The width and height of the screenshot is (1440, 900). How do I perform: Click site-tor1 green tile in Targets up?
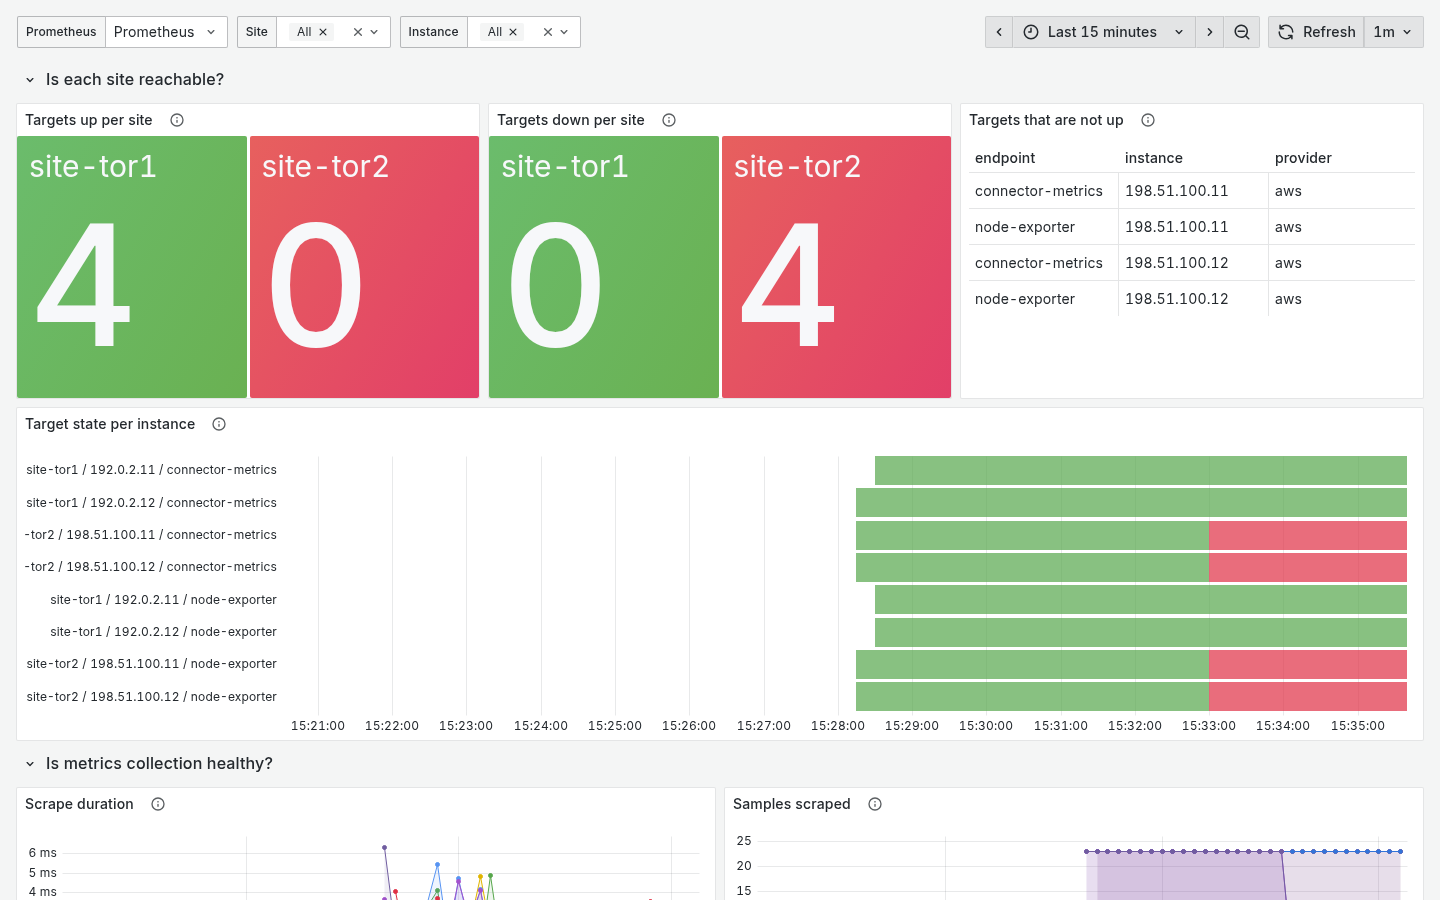(x=132, y=267)
